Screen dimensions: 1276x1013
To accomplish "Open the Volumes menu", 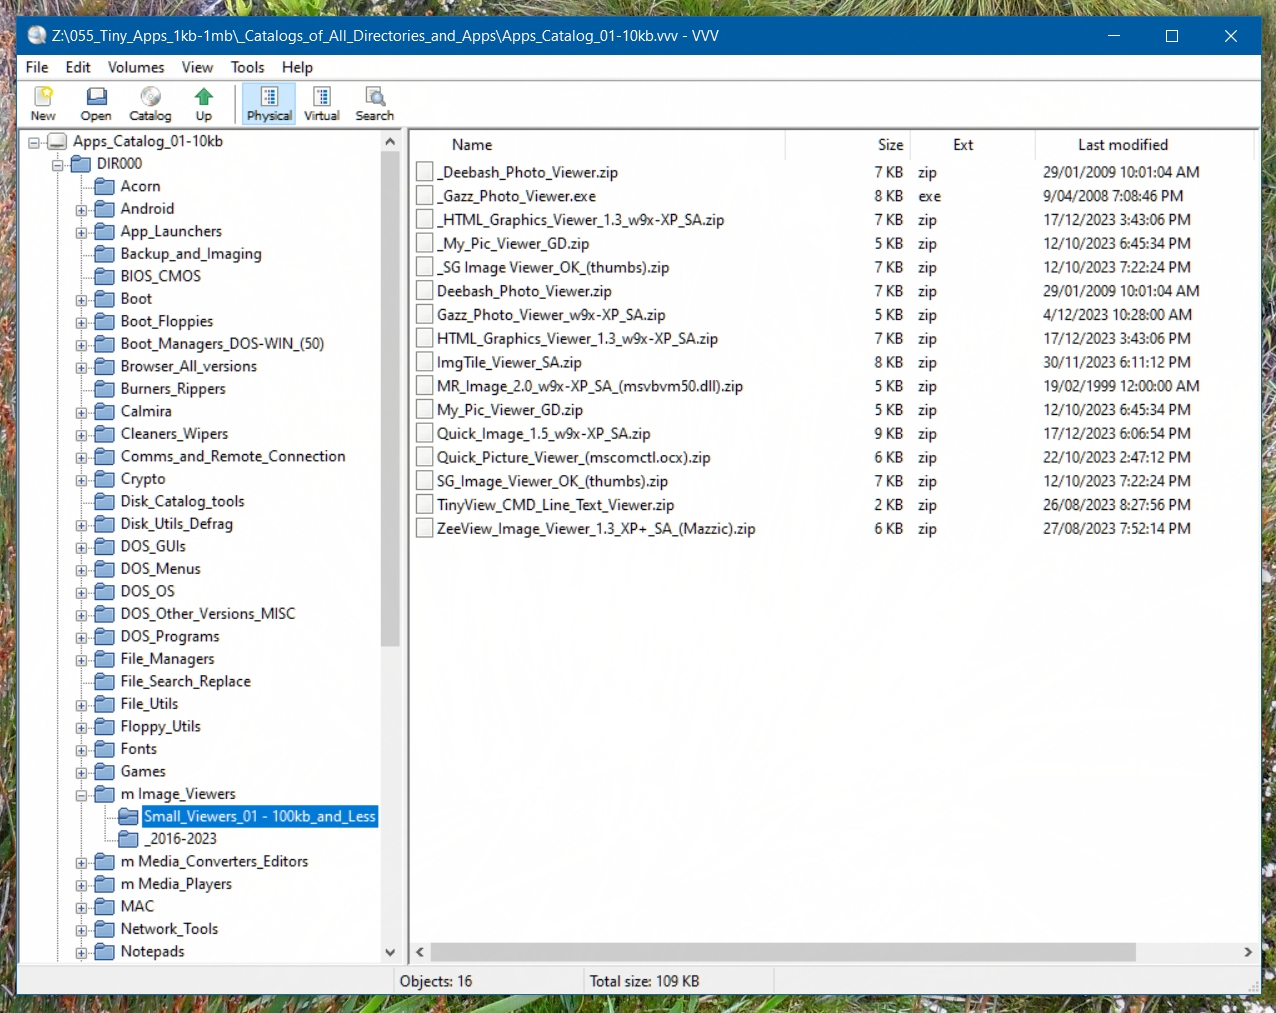I will pyautogui.click(x=136, y=67).
